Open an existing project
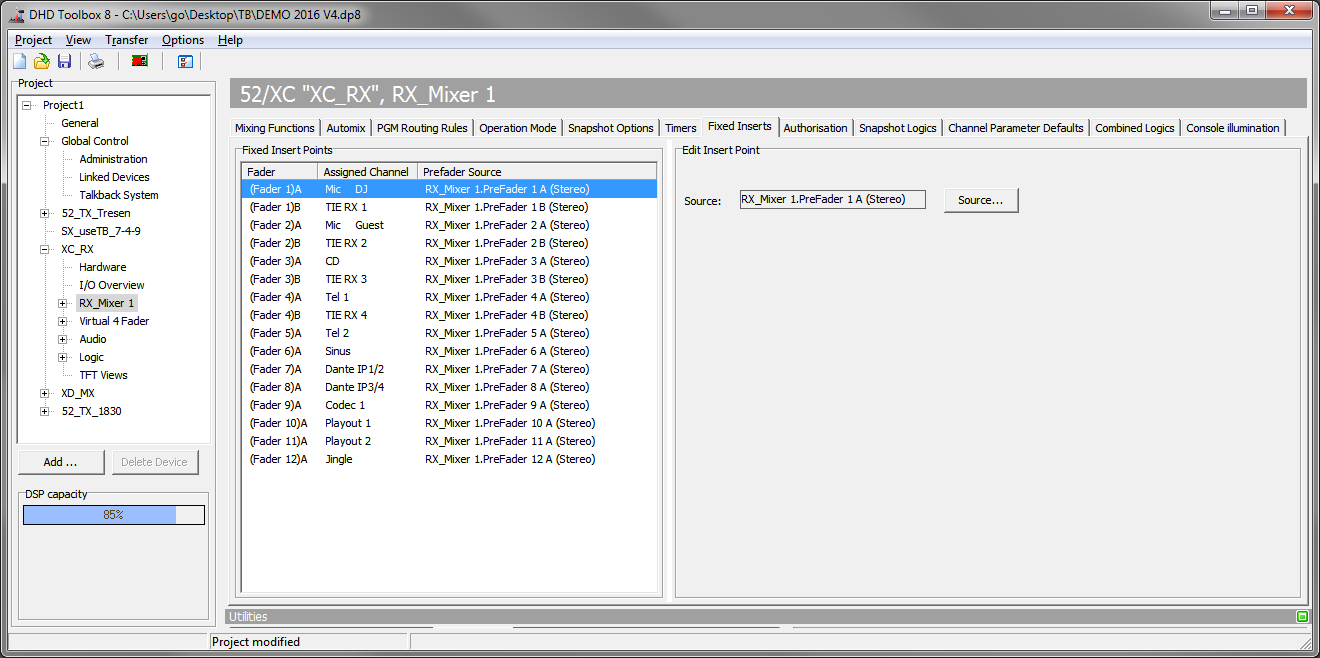 (41, 61)
